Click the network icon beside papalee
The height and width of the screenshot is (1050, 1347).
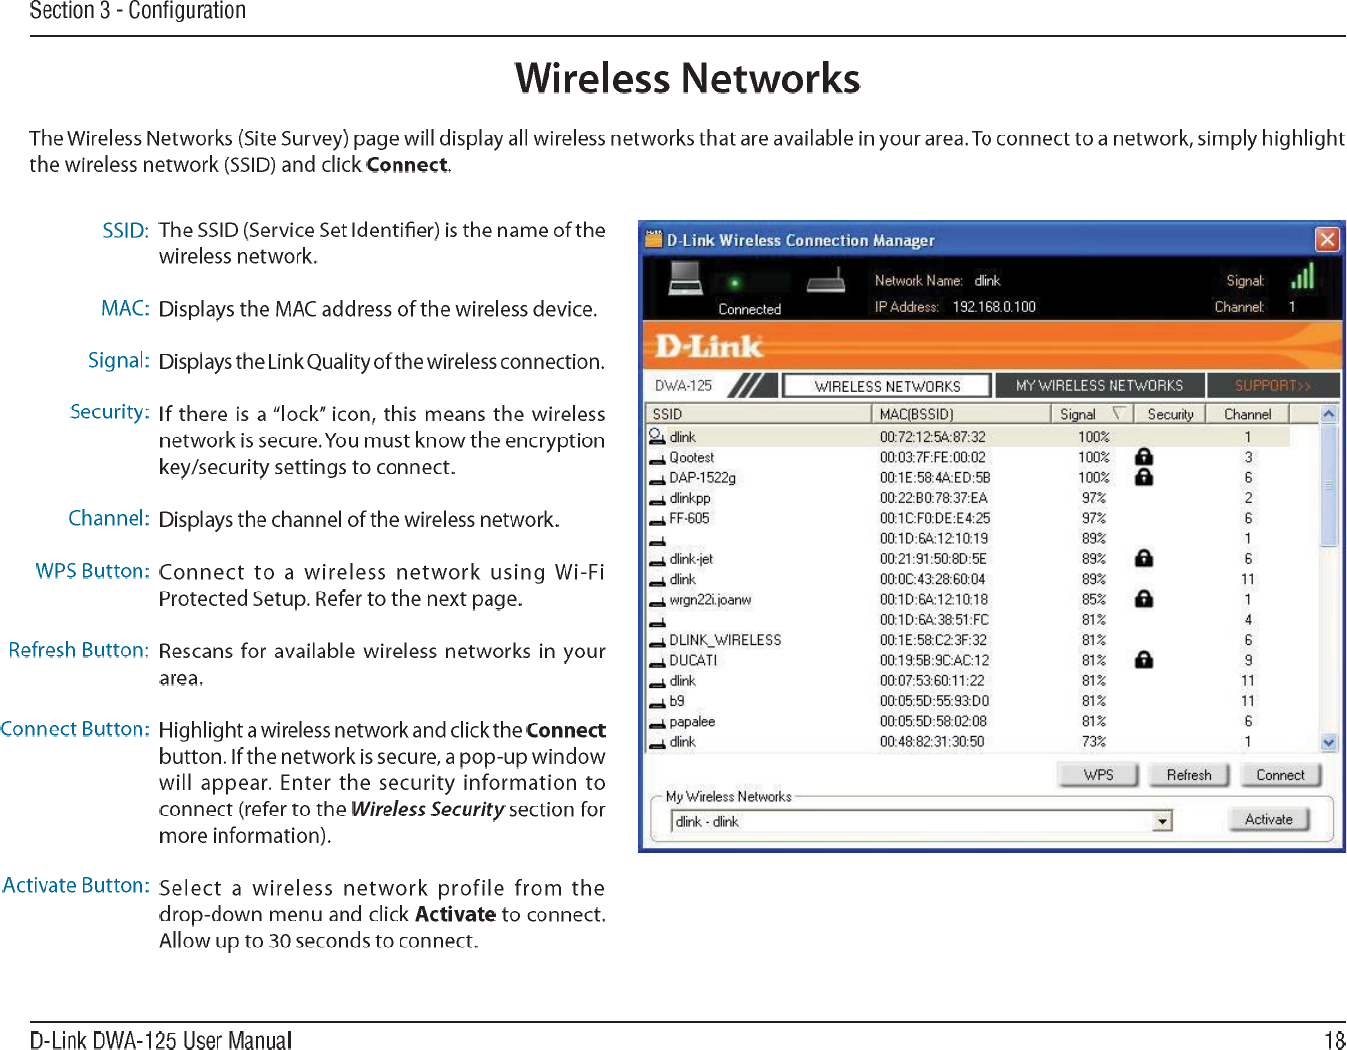click(x=657, y=723)
